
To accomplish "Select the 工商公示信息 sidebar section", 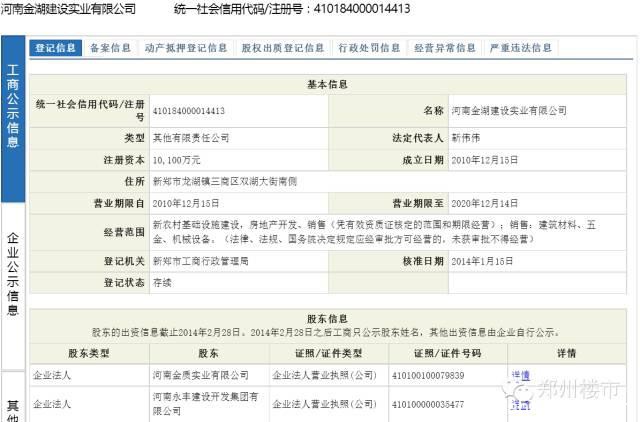I will pos(13,118).
